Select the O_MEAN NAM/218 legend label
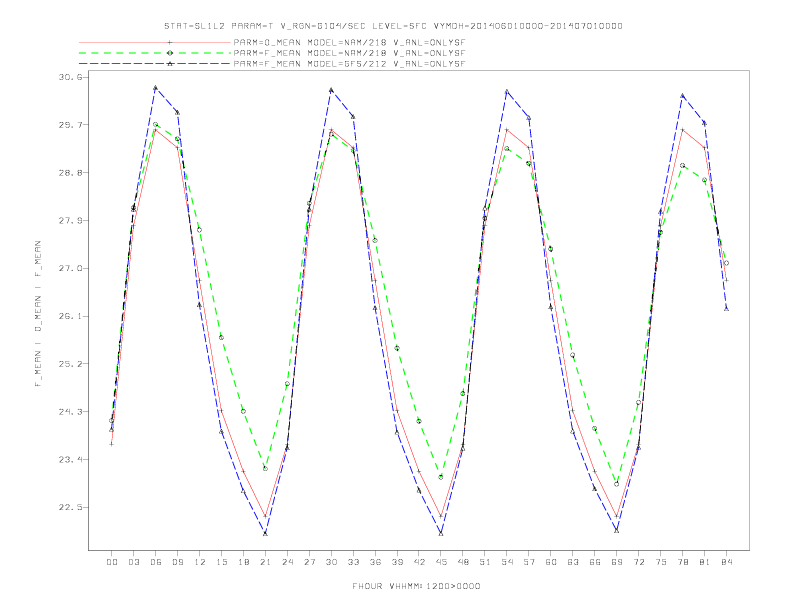792x612 pixels. pyautogui.click(x=349, y=43)
